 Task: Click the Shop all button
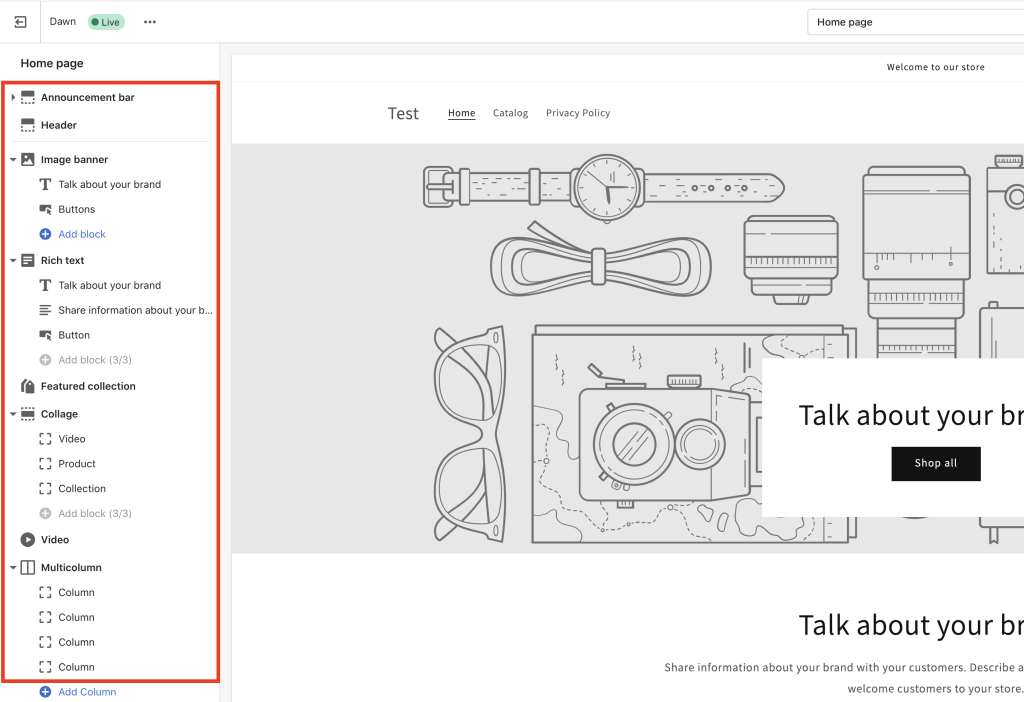click(935, 463)
